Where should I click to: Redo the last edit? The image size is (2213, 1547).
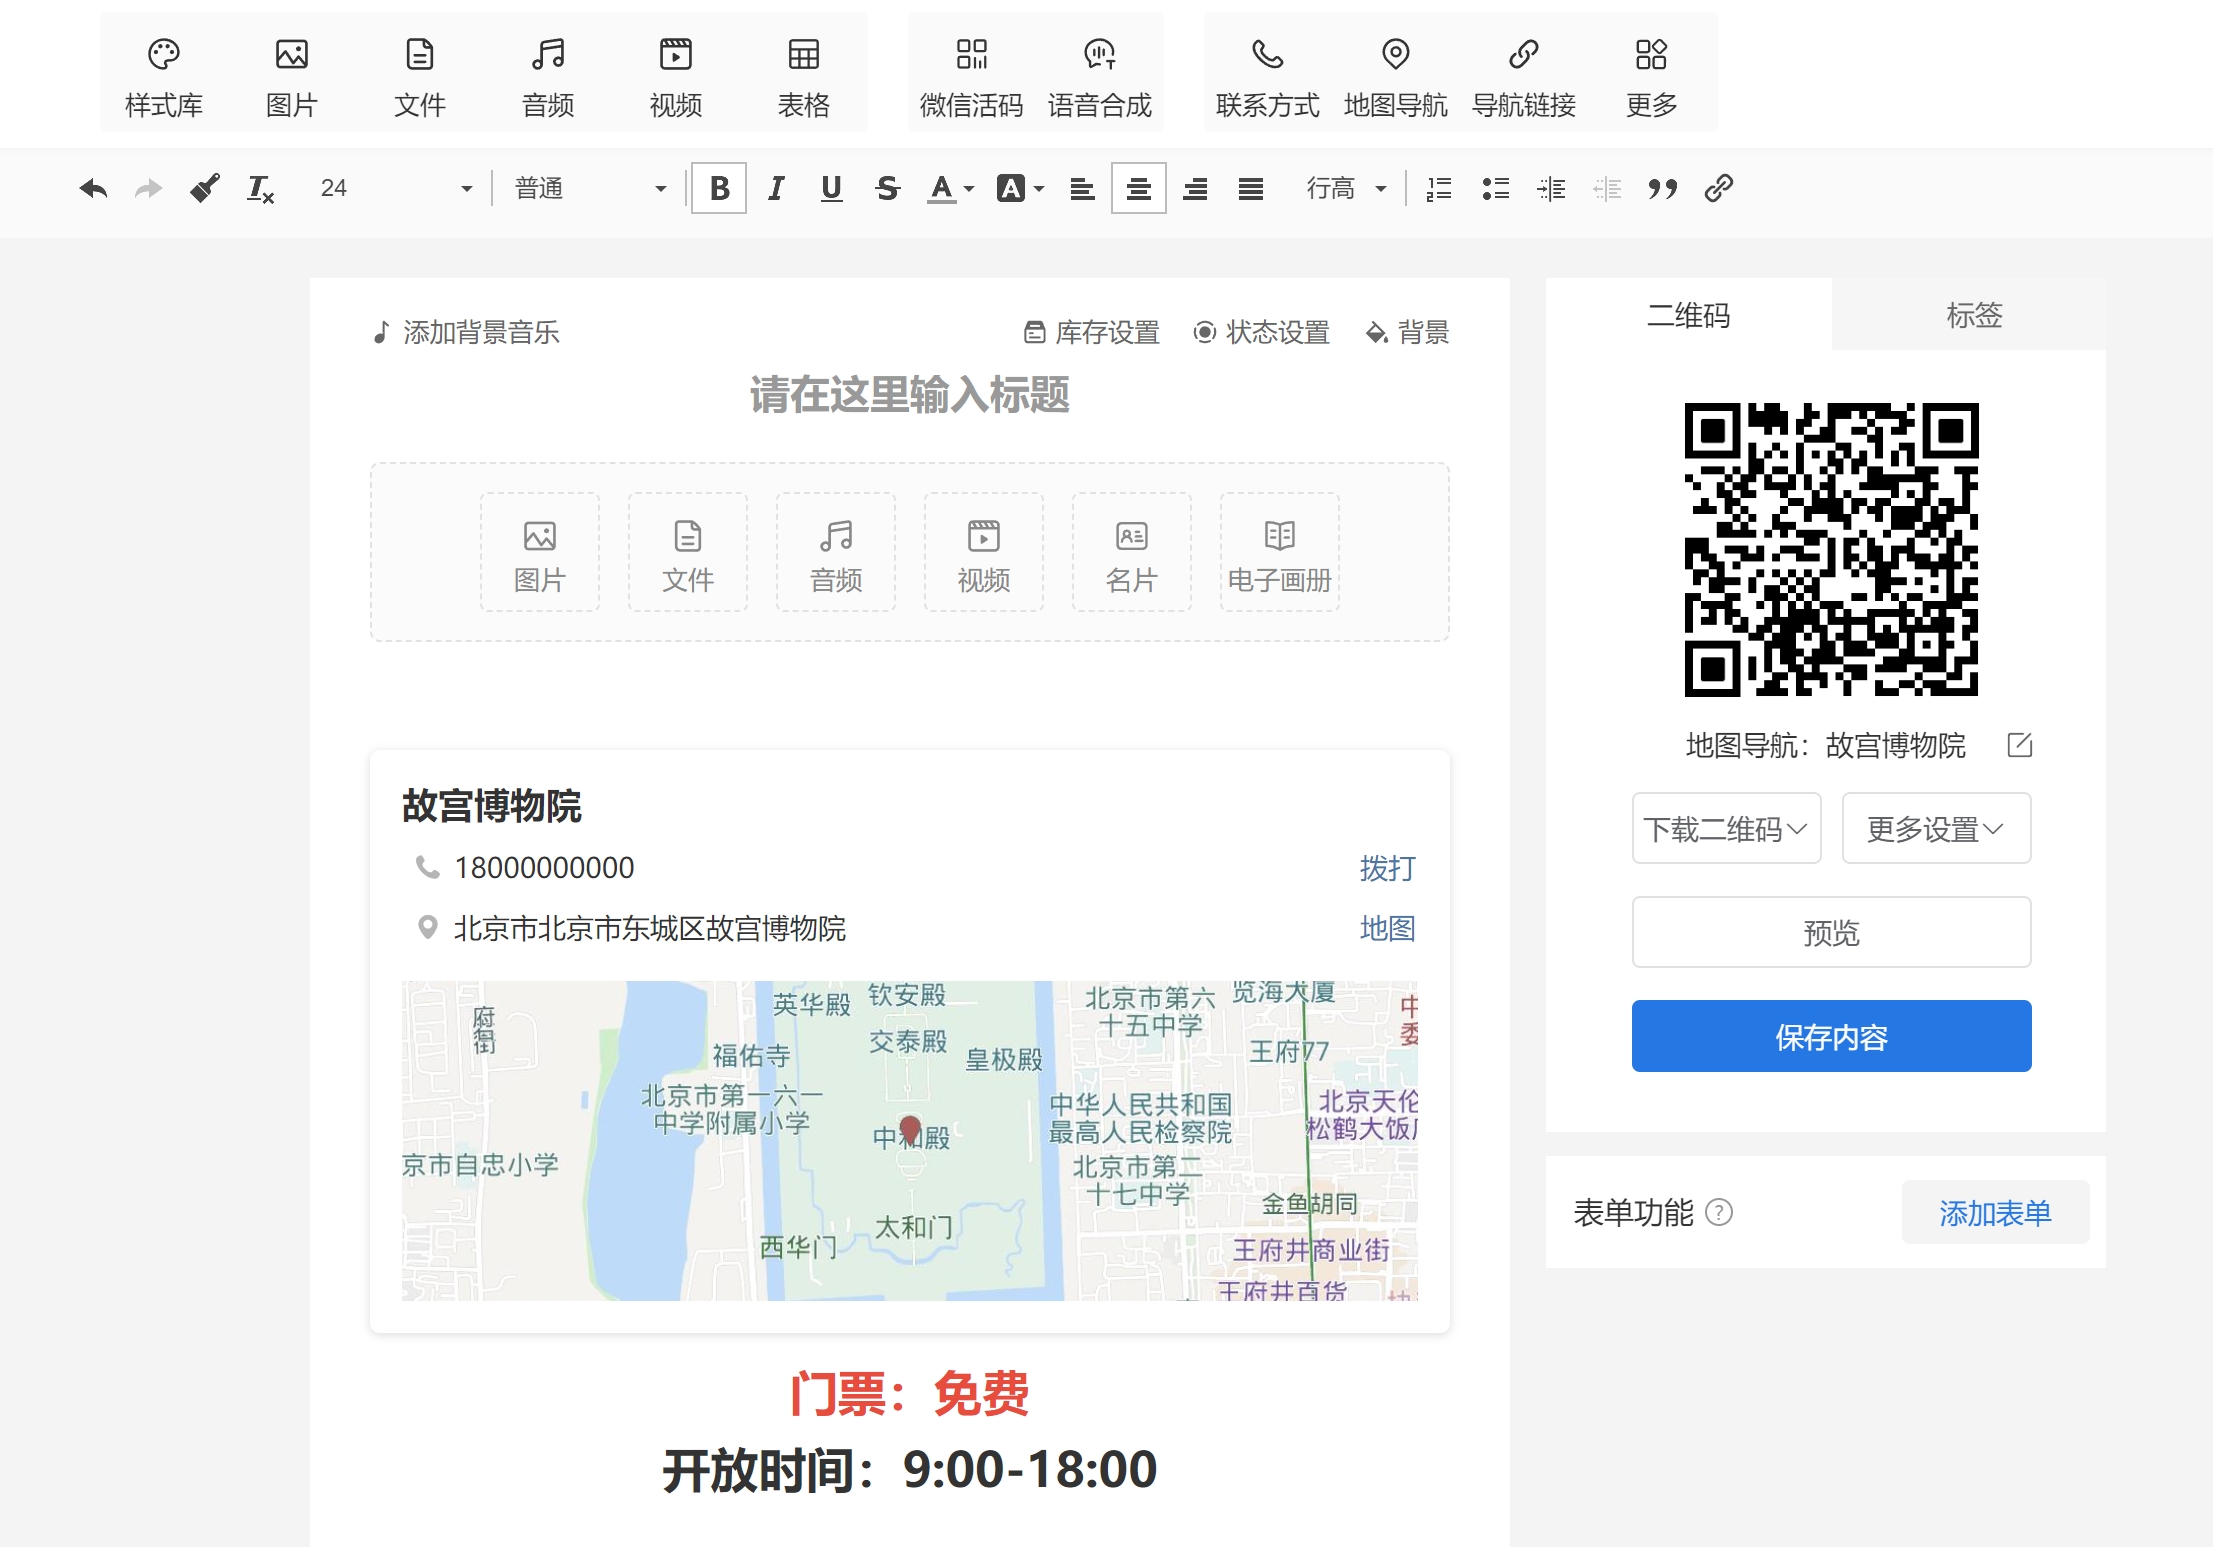click(149, 188)
